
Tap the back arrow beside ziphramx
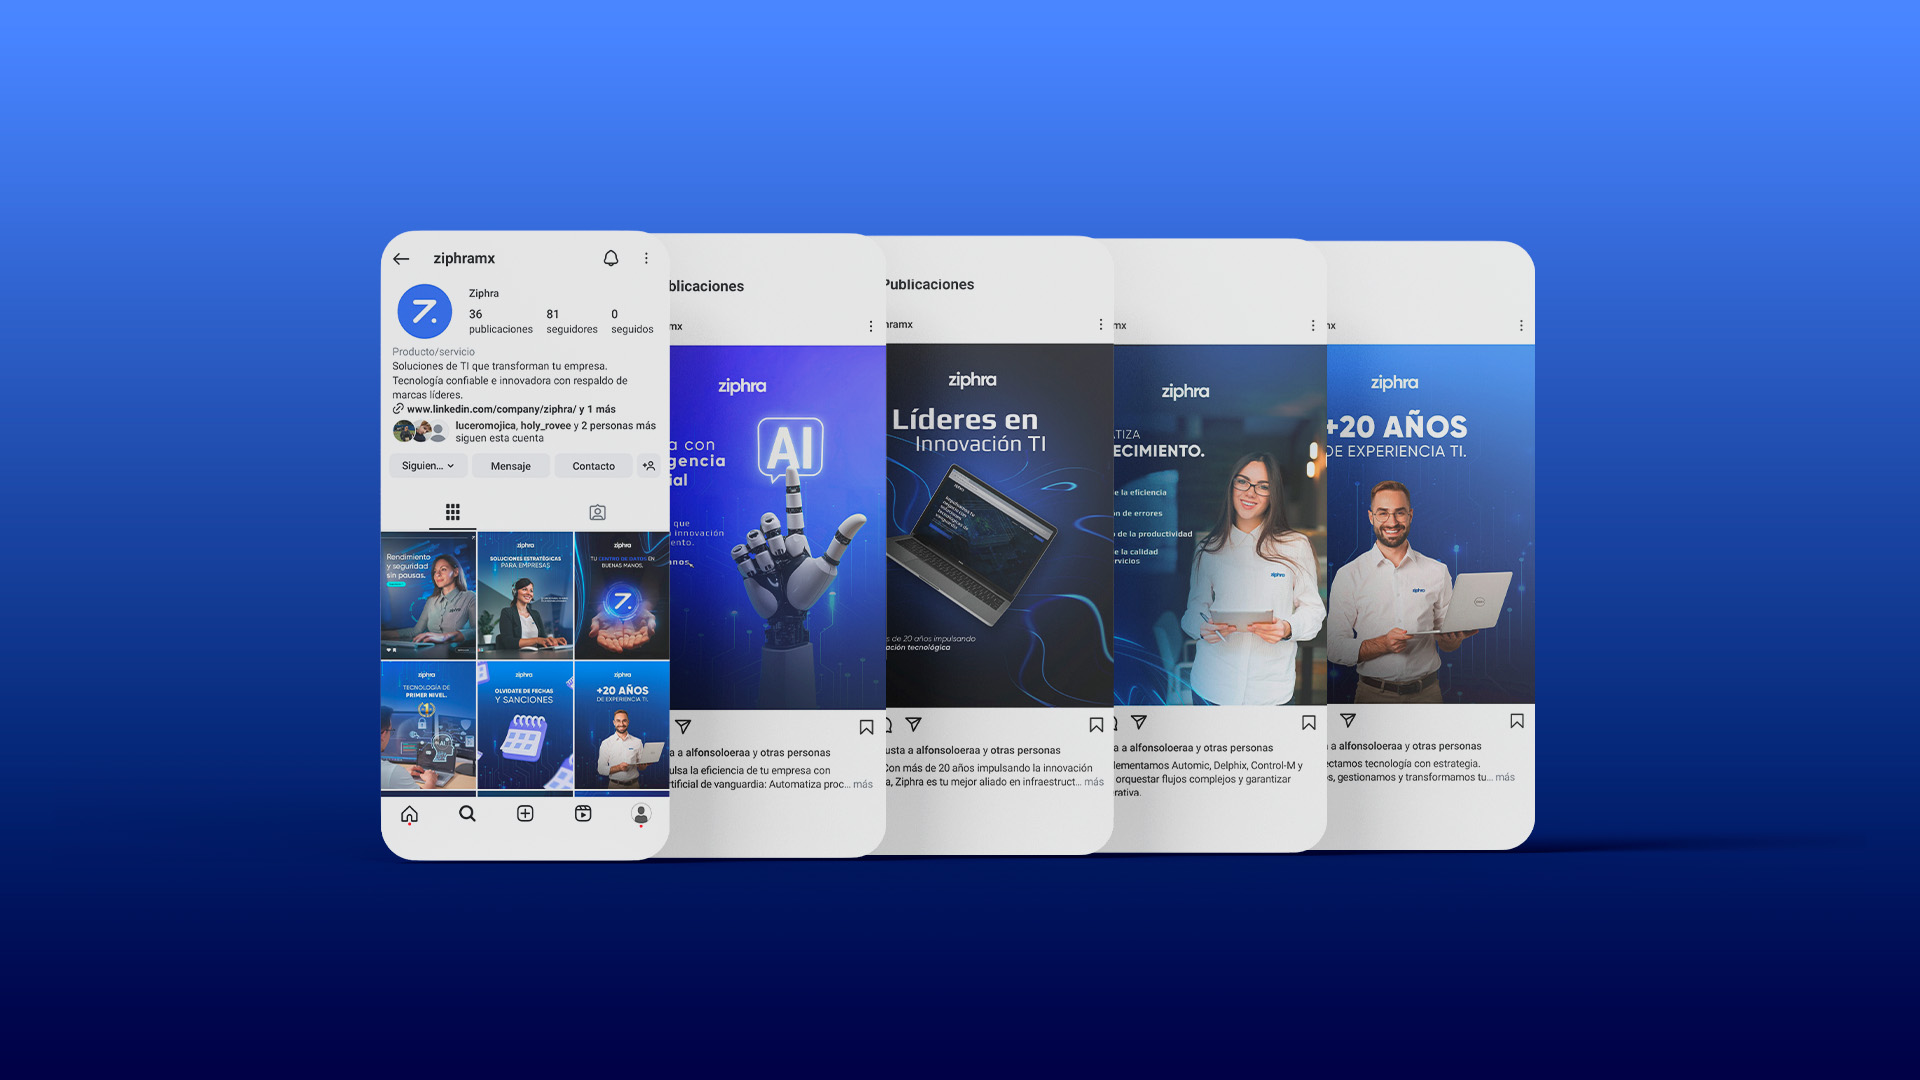pyautogui.click(x=401, y=259)
